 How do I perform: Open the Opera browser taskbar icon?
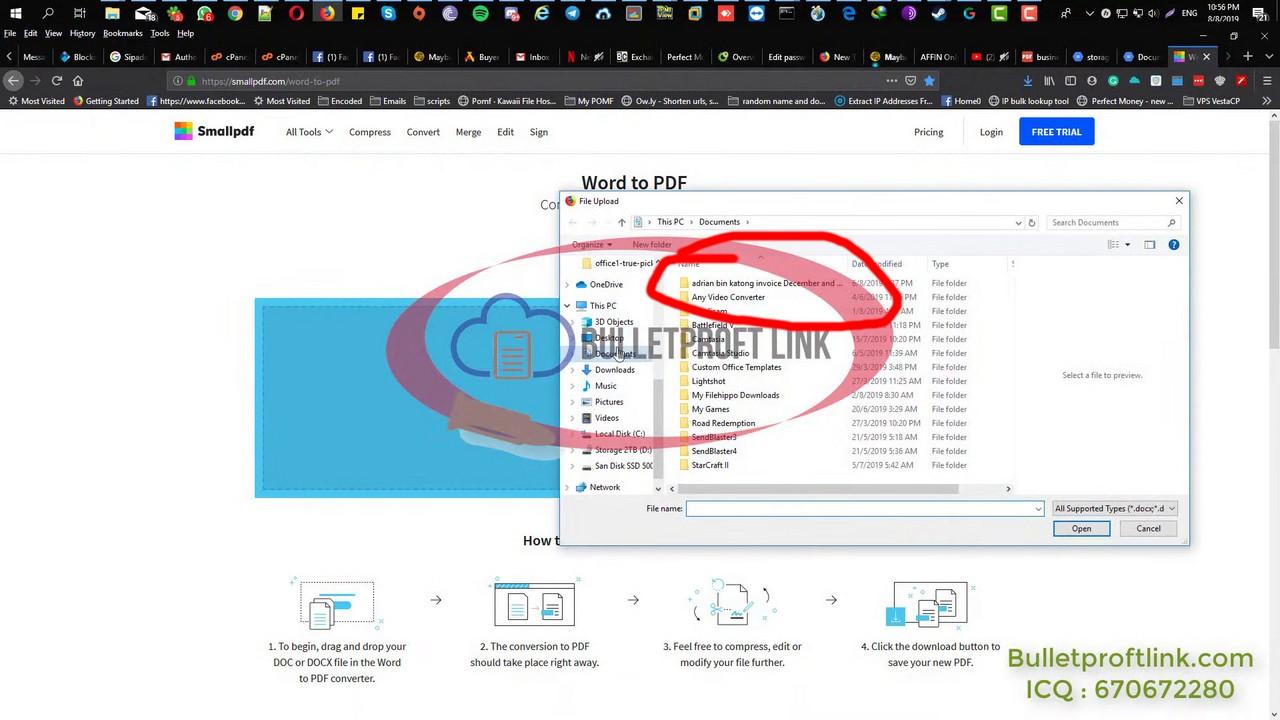pyautogui.click(x=296, y=14)
